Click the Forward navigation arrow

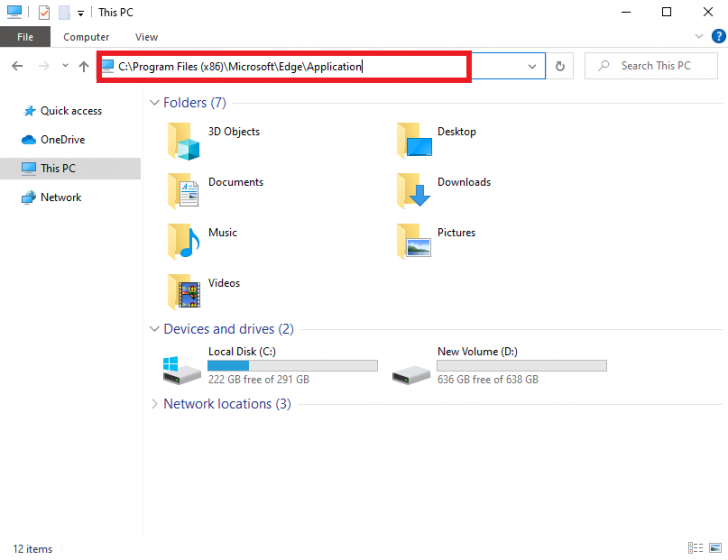coord(44,66)
